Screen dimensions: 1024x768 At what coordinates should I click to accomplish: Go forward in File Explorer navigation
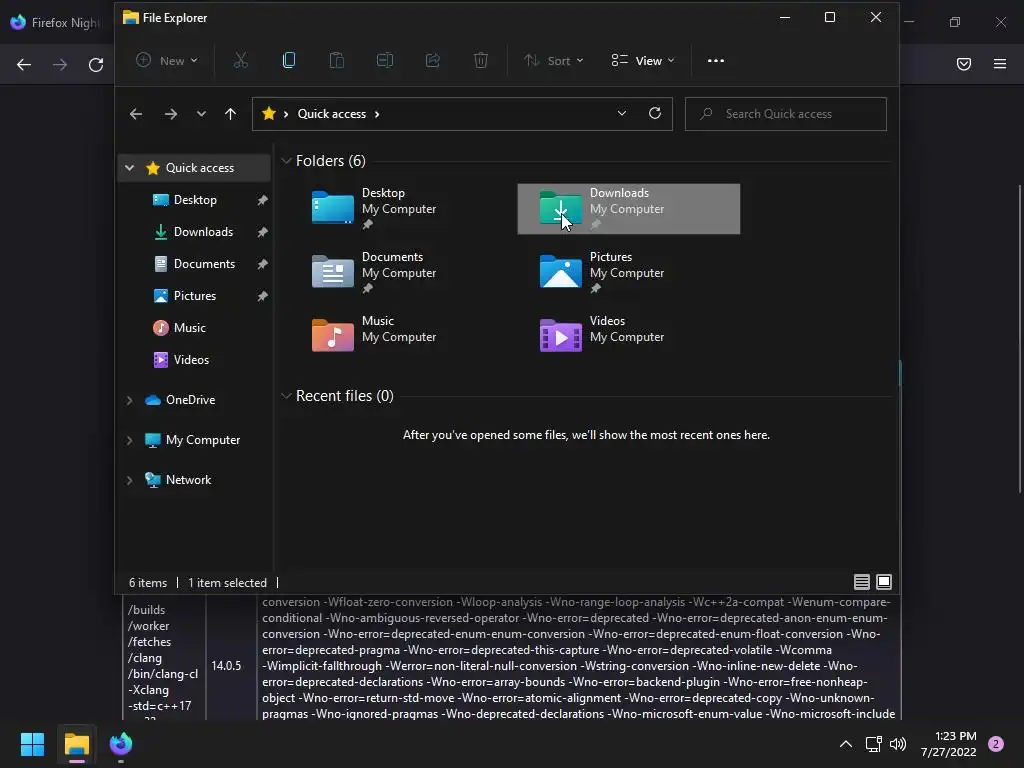point(170,114)
